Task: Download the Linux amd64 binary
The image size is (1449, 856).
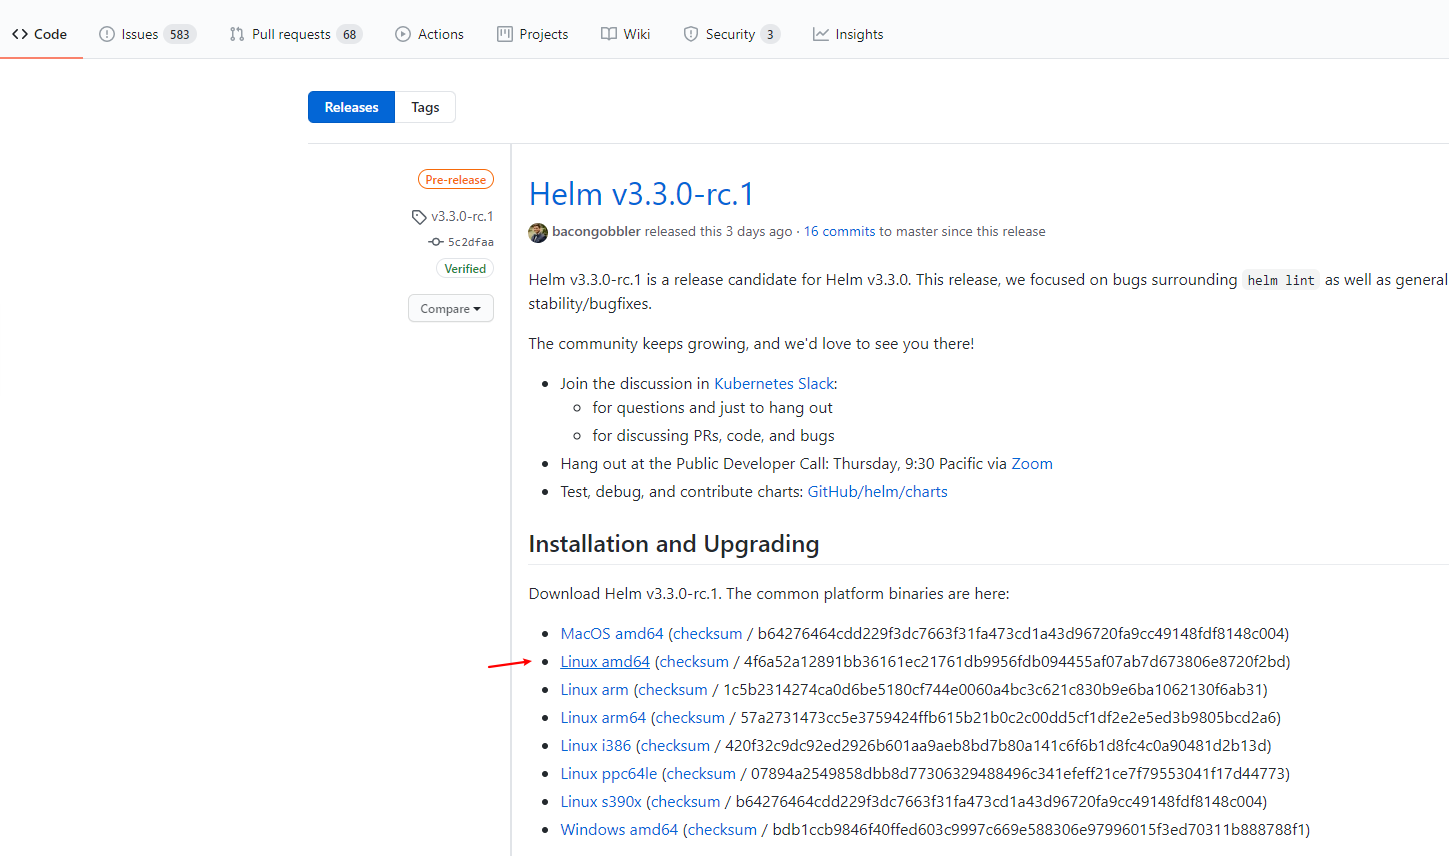Action: 605,662
